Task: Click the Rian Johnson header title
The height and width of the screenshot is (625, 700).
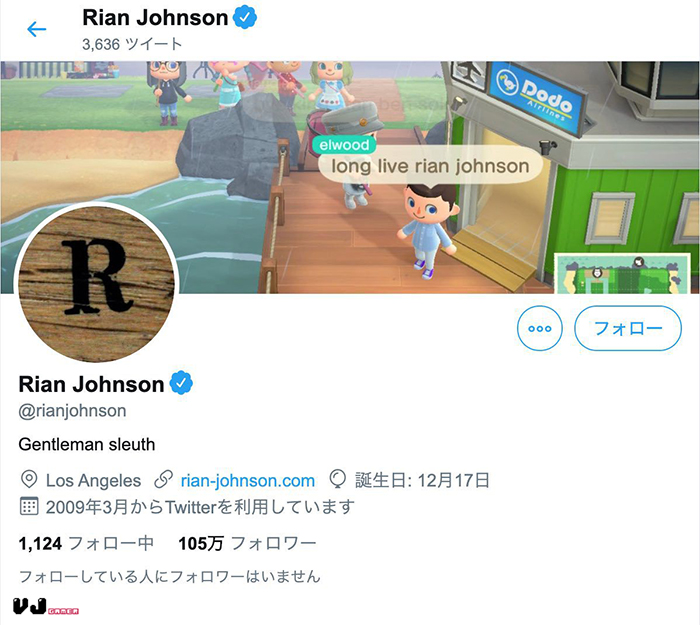Action: [155, 18]
